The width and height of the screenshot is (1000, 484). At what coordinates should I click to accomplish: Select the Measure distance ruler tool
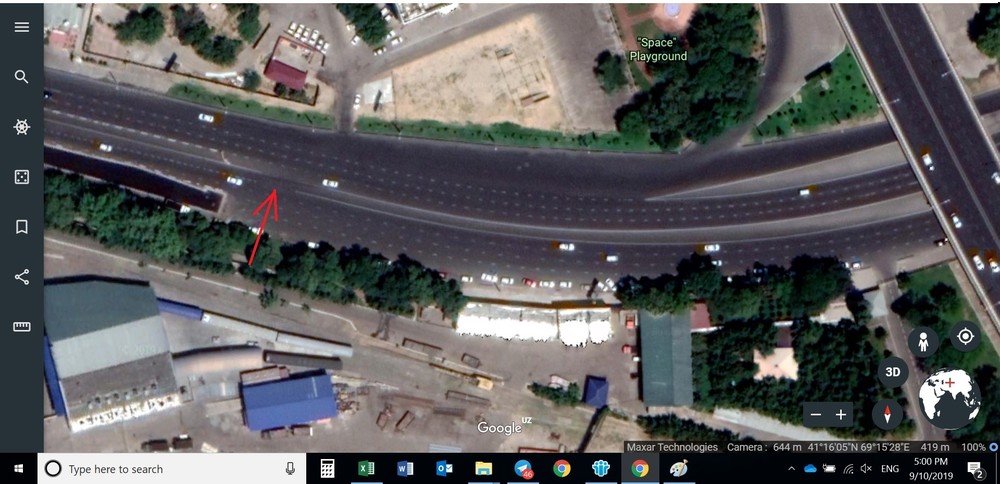[x=21, y=327]
